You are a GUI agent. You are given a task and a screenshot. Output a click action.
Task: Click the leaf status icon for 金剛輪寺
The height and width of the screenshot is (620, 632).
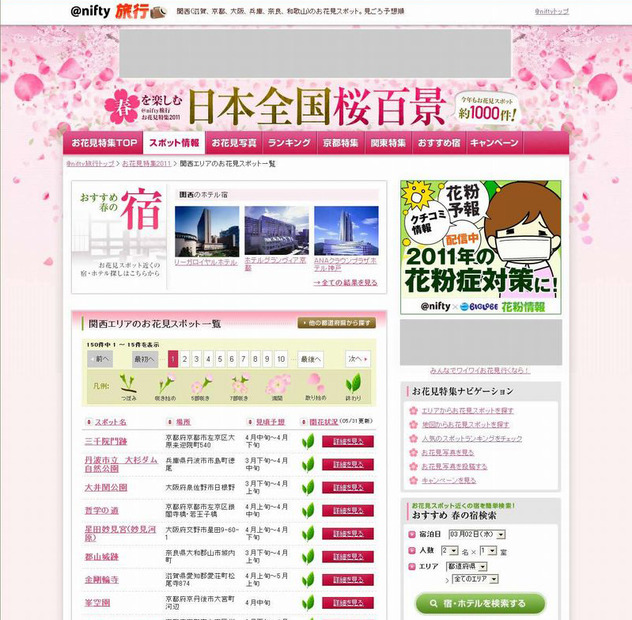pos(308,580)
